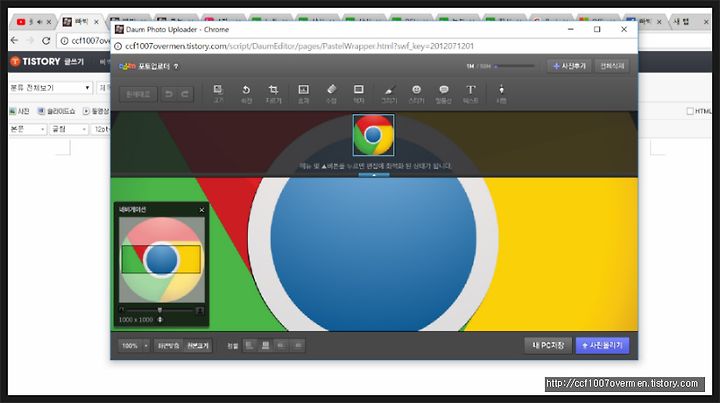Click the photo insert button in editor
Viewport: 720px width, 403px height.
click(x=19, y=111)
